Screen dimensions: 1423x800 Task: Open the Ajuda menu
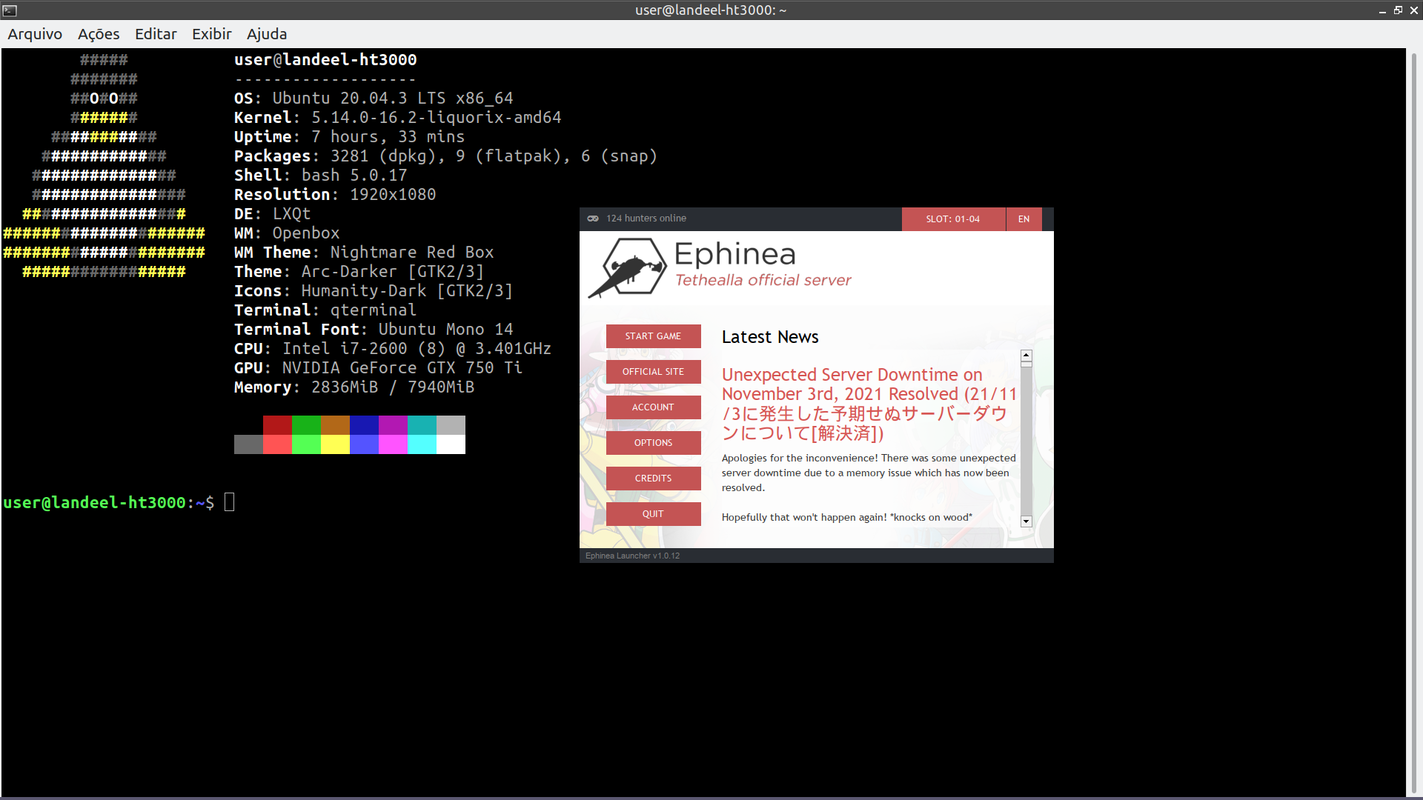[x=267, y=34]
